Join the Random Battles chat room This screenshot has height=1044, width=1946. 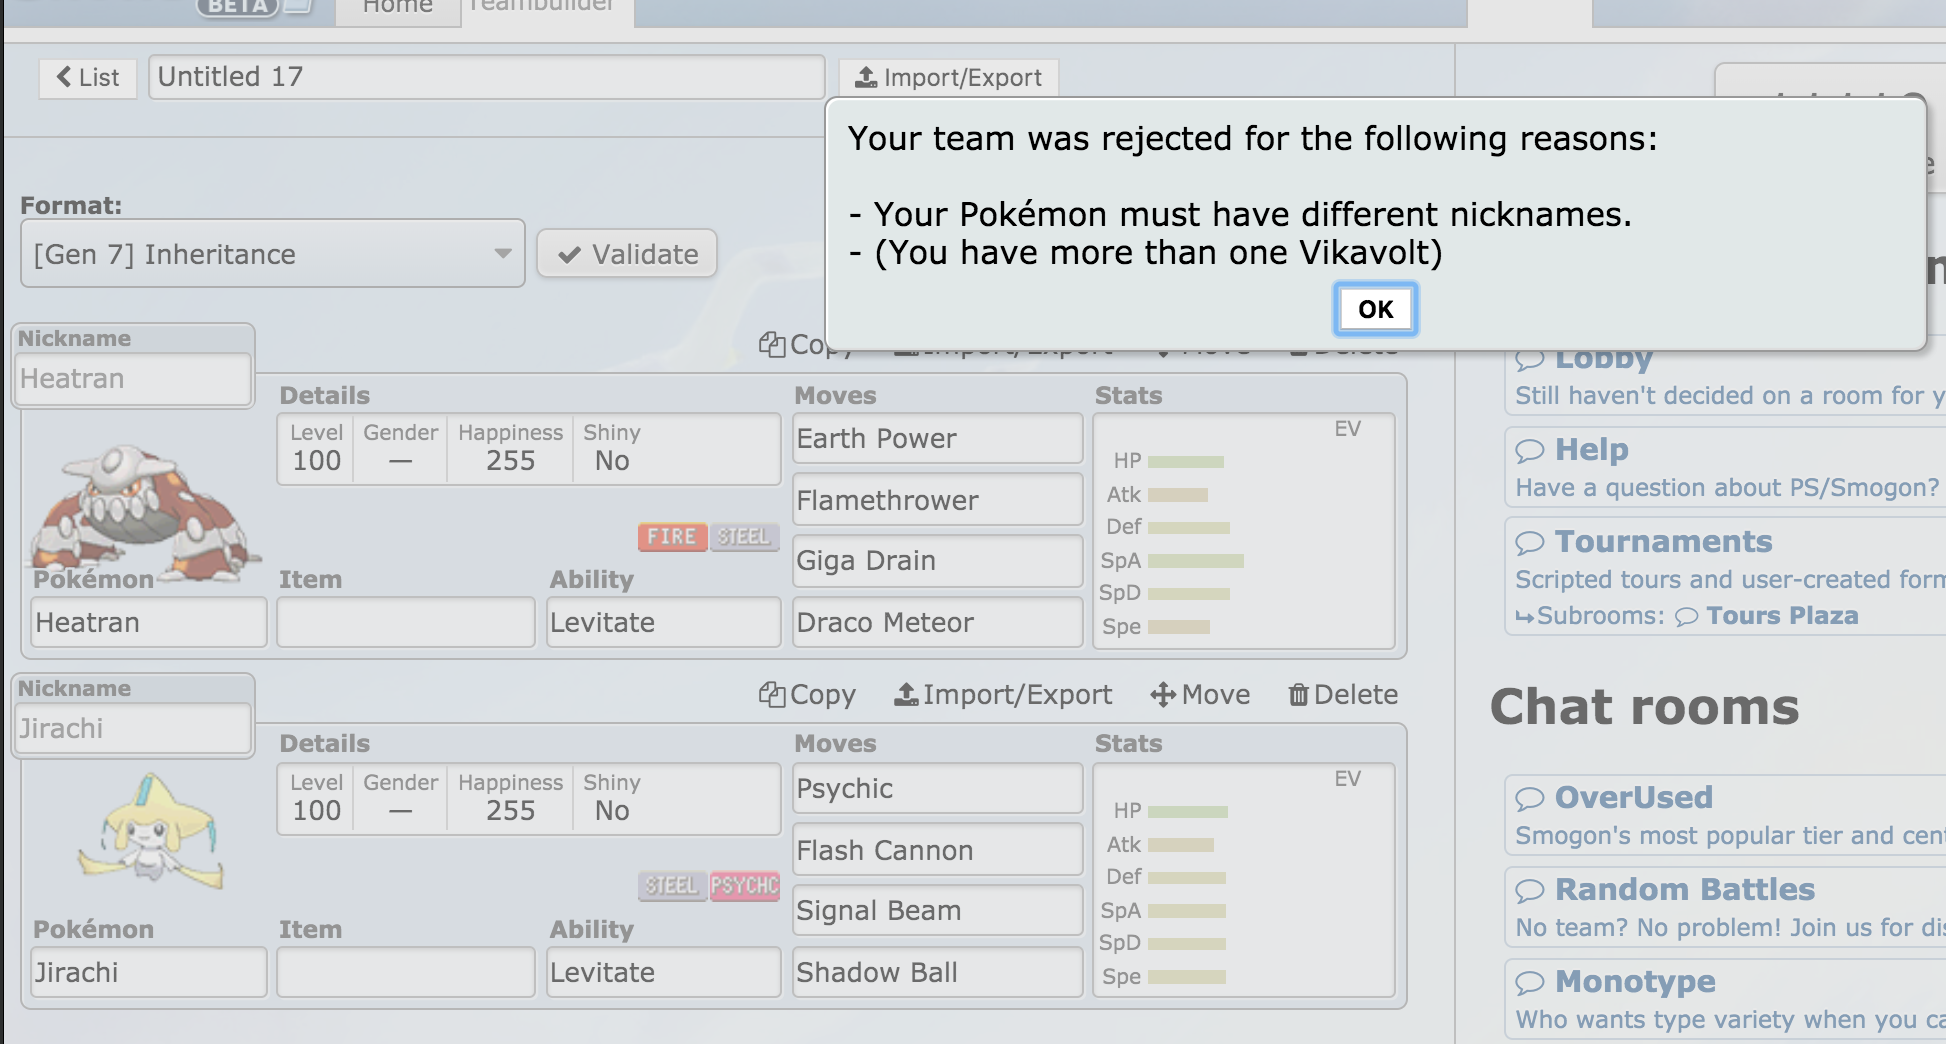click(1725, 907)
